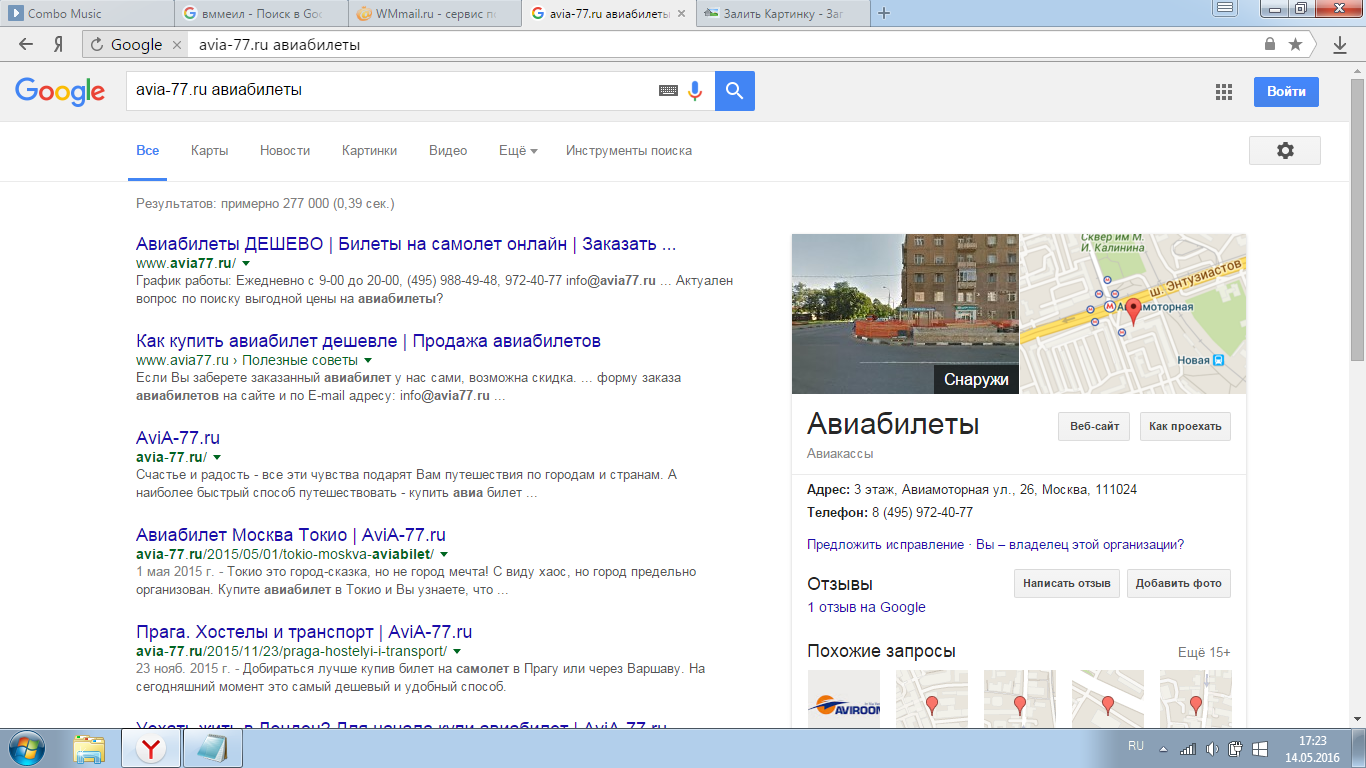Click the Предложить исправление link

coord(885,545)
